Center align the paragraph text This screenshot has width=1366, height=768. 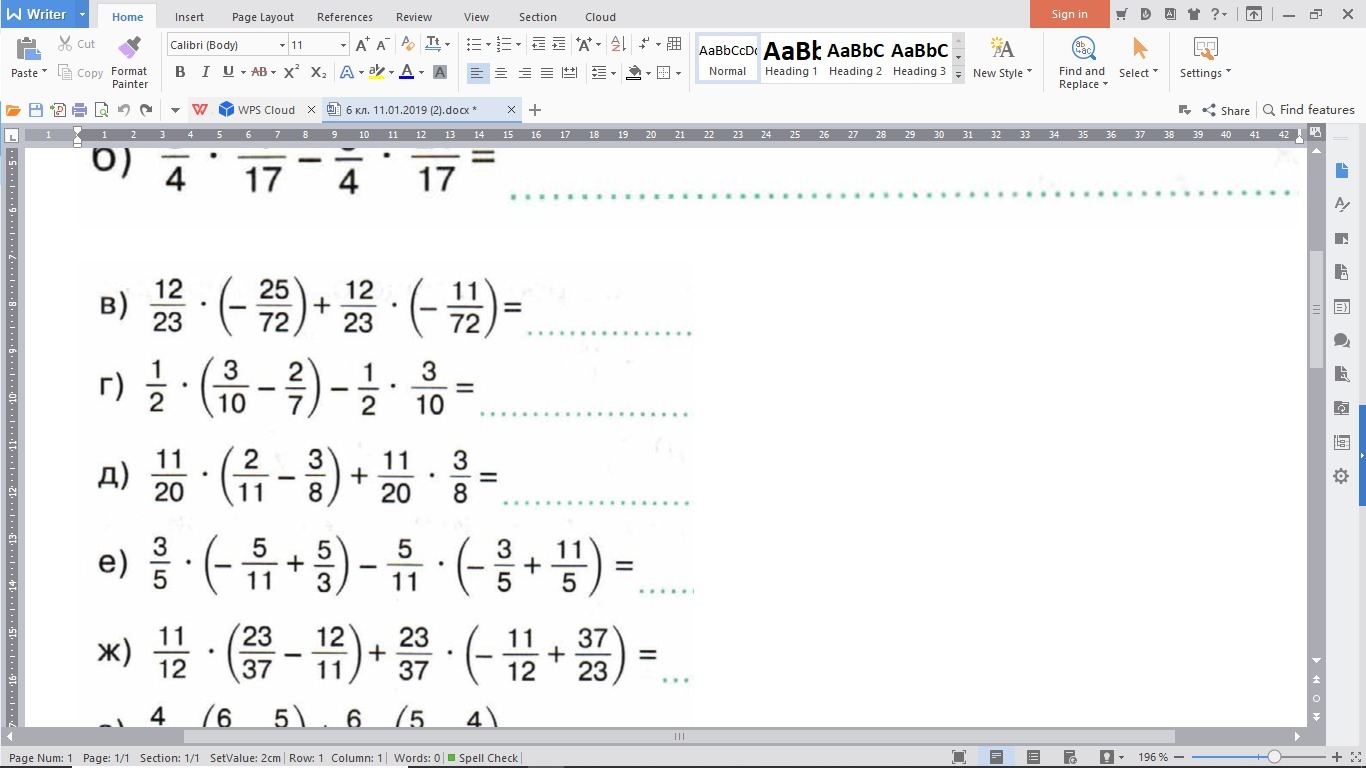(x=500, y=73)
